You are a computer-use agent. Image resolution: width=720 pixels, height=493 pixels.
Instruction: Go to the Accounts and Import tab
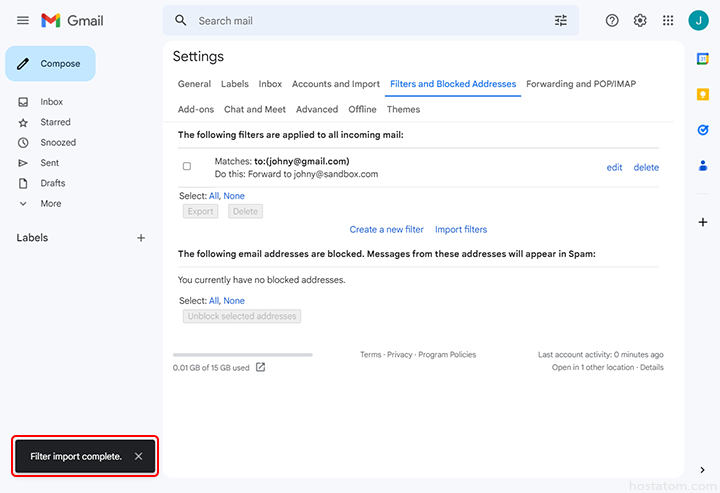point(336,84)
